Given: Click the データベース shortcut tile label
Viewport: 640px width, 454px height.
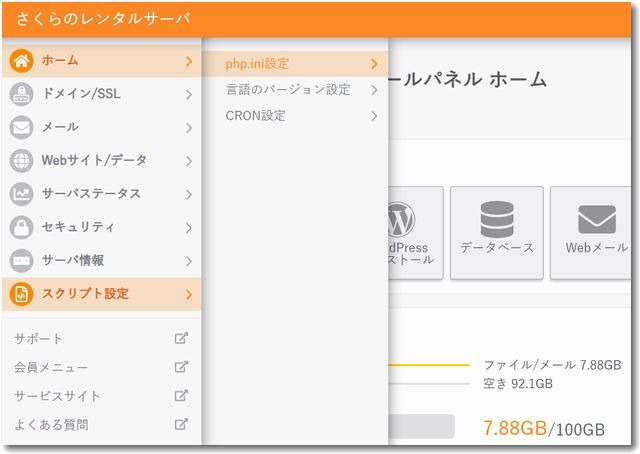Looking at the screenshot, I should (497, 247).
